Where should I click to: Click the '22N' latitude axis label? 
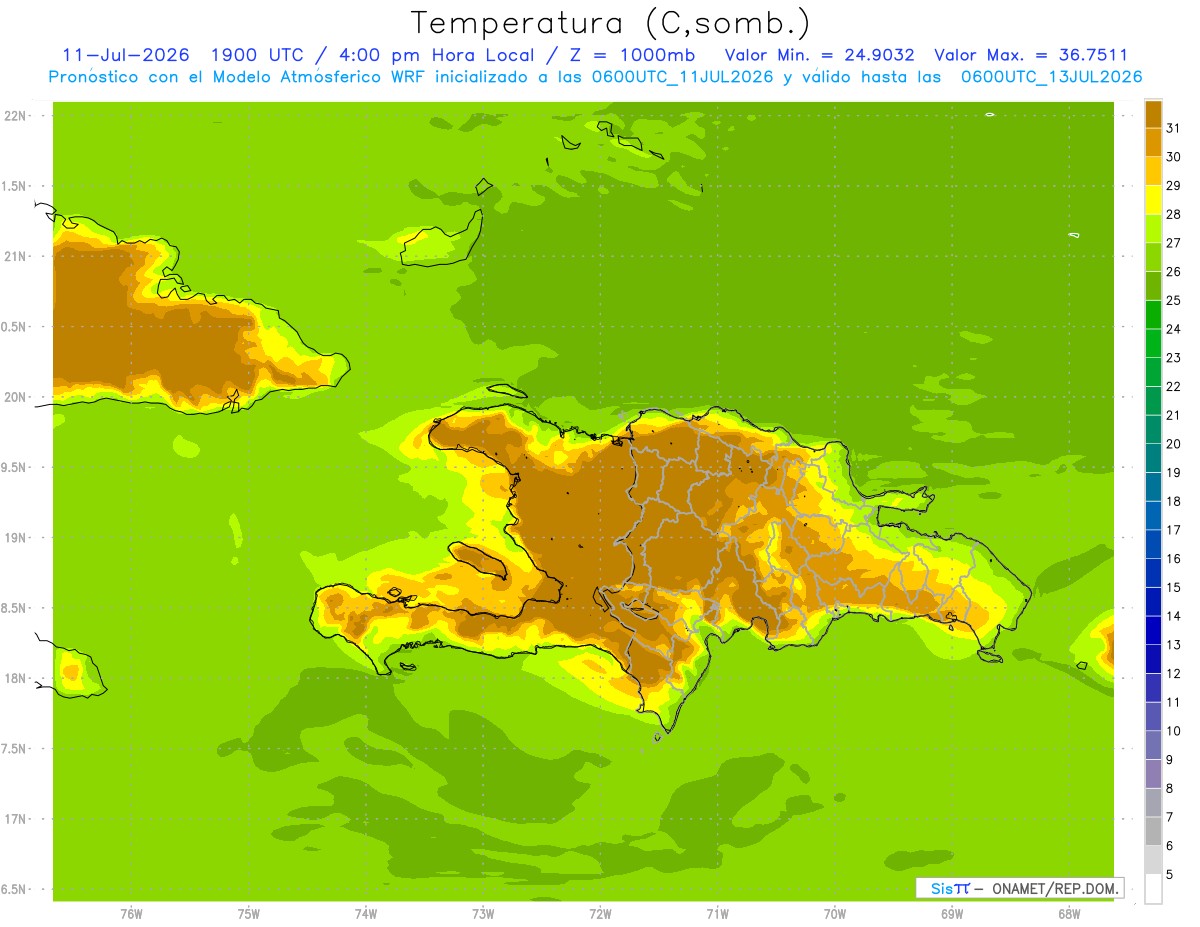15,116
